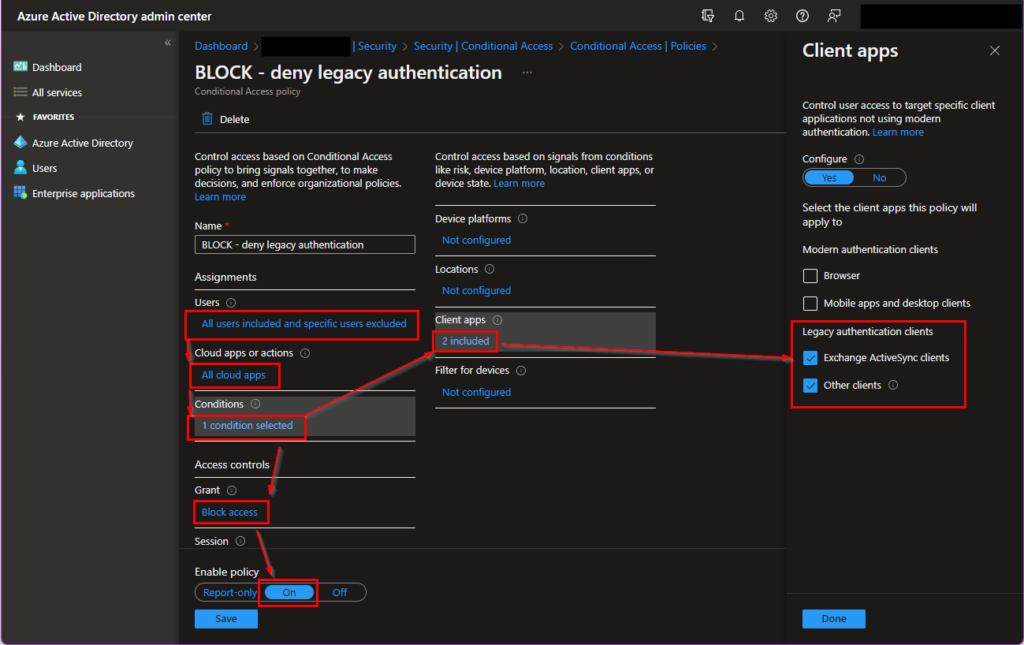Click the All services list icon

pyautogui.click(x=20, y=92)
